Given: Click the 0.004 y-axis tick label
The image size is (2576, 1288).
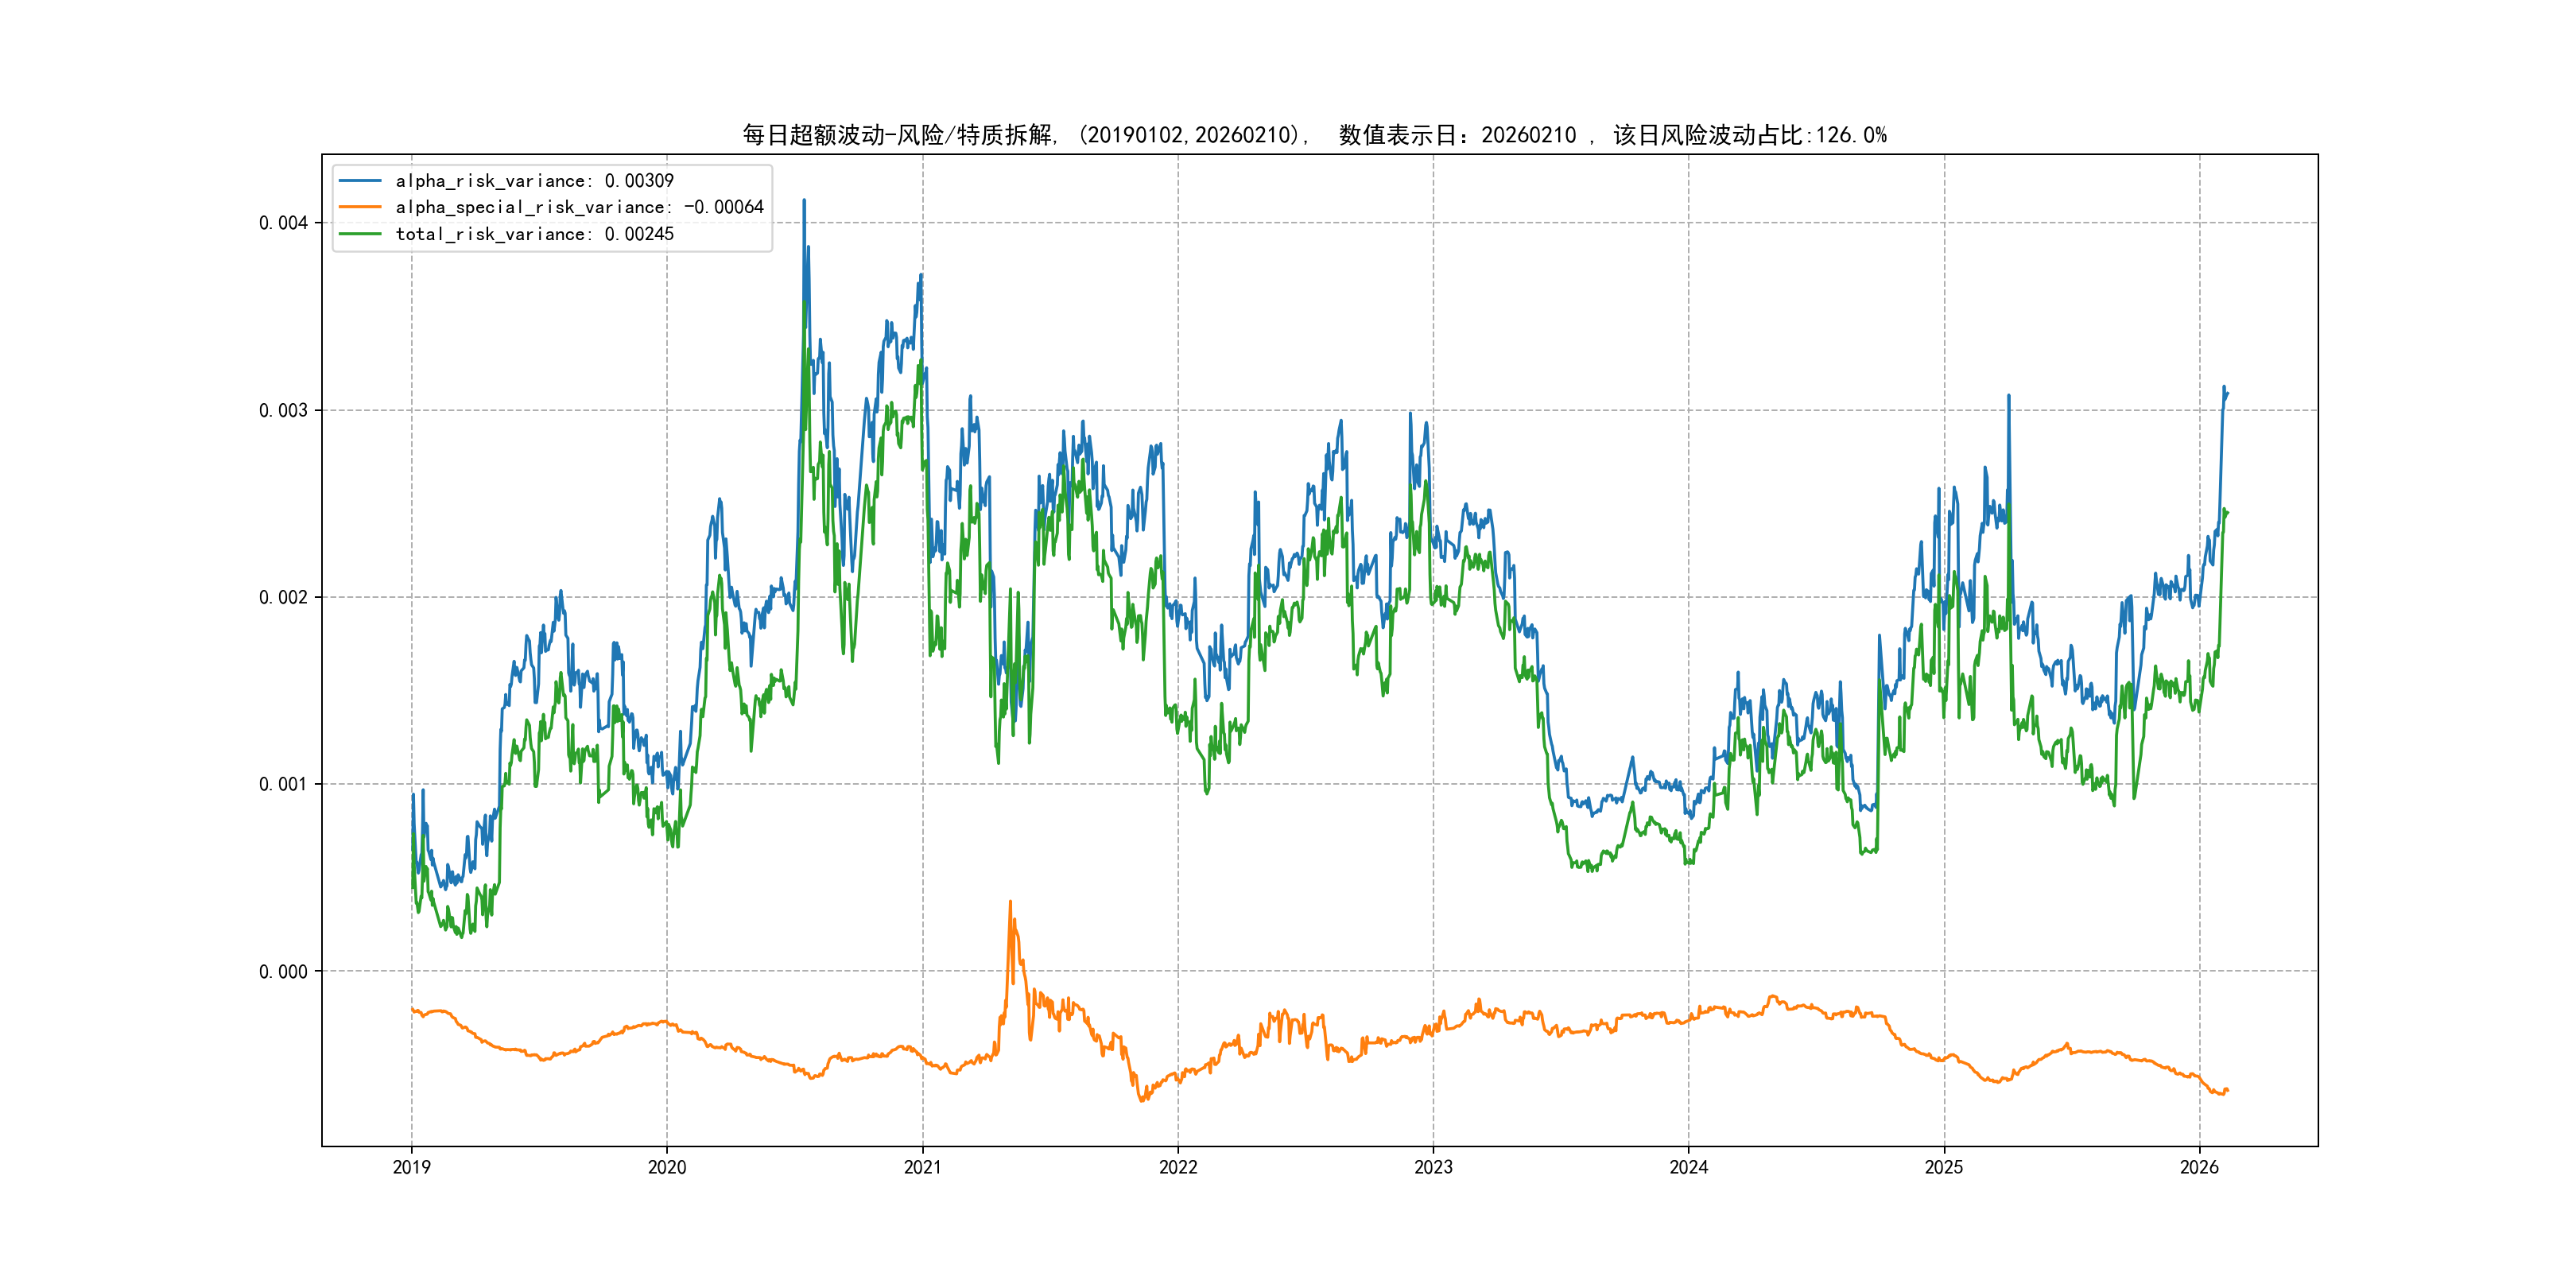Looking at the screenshot, I should click(x=283, y=223).
